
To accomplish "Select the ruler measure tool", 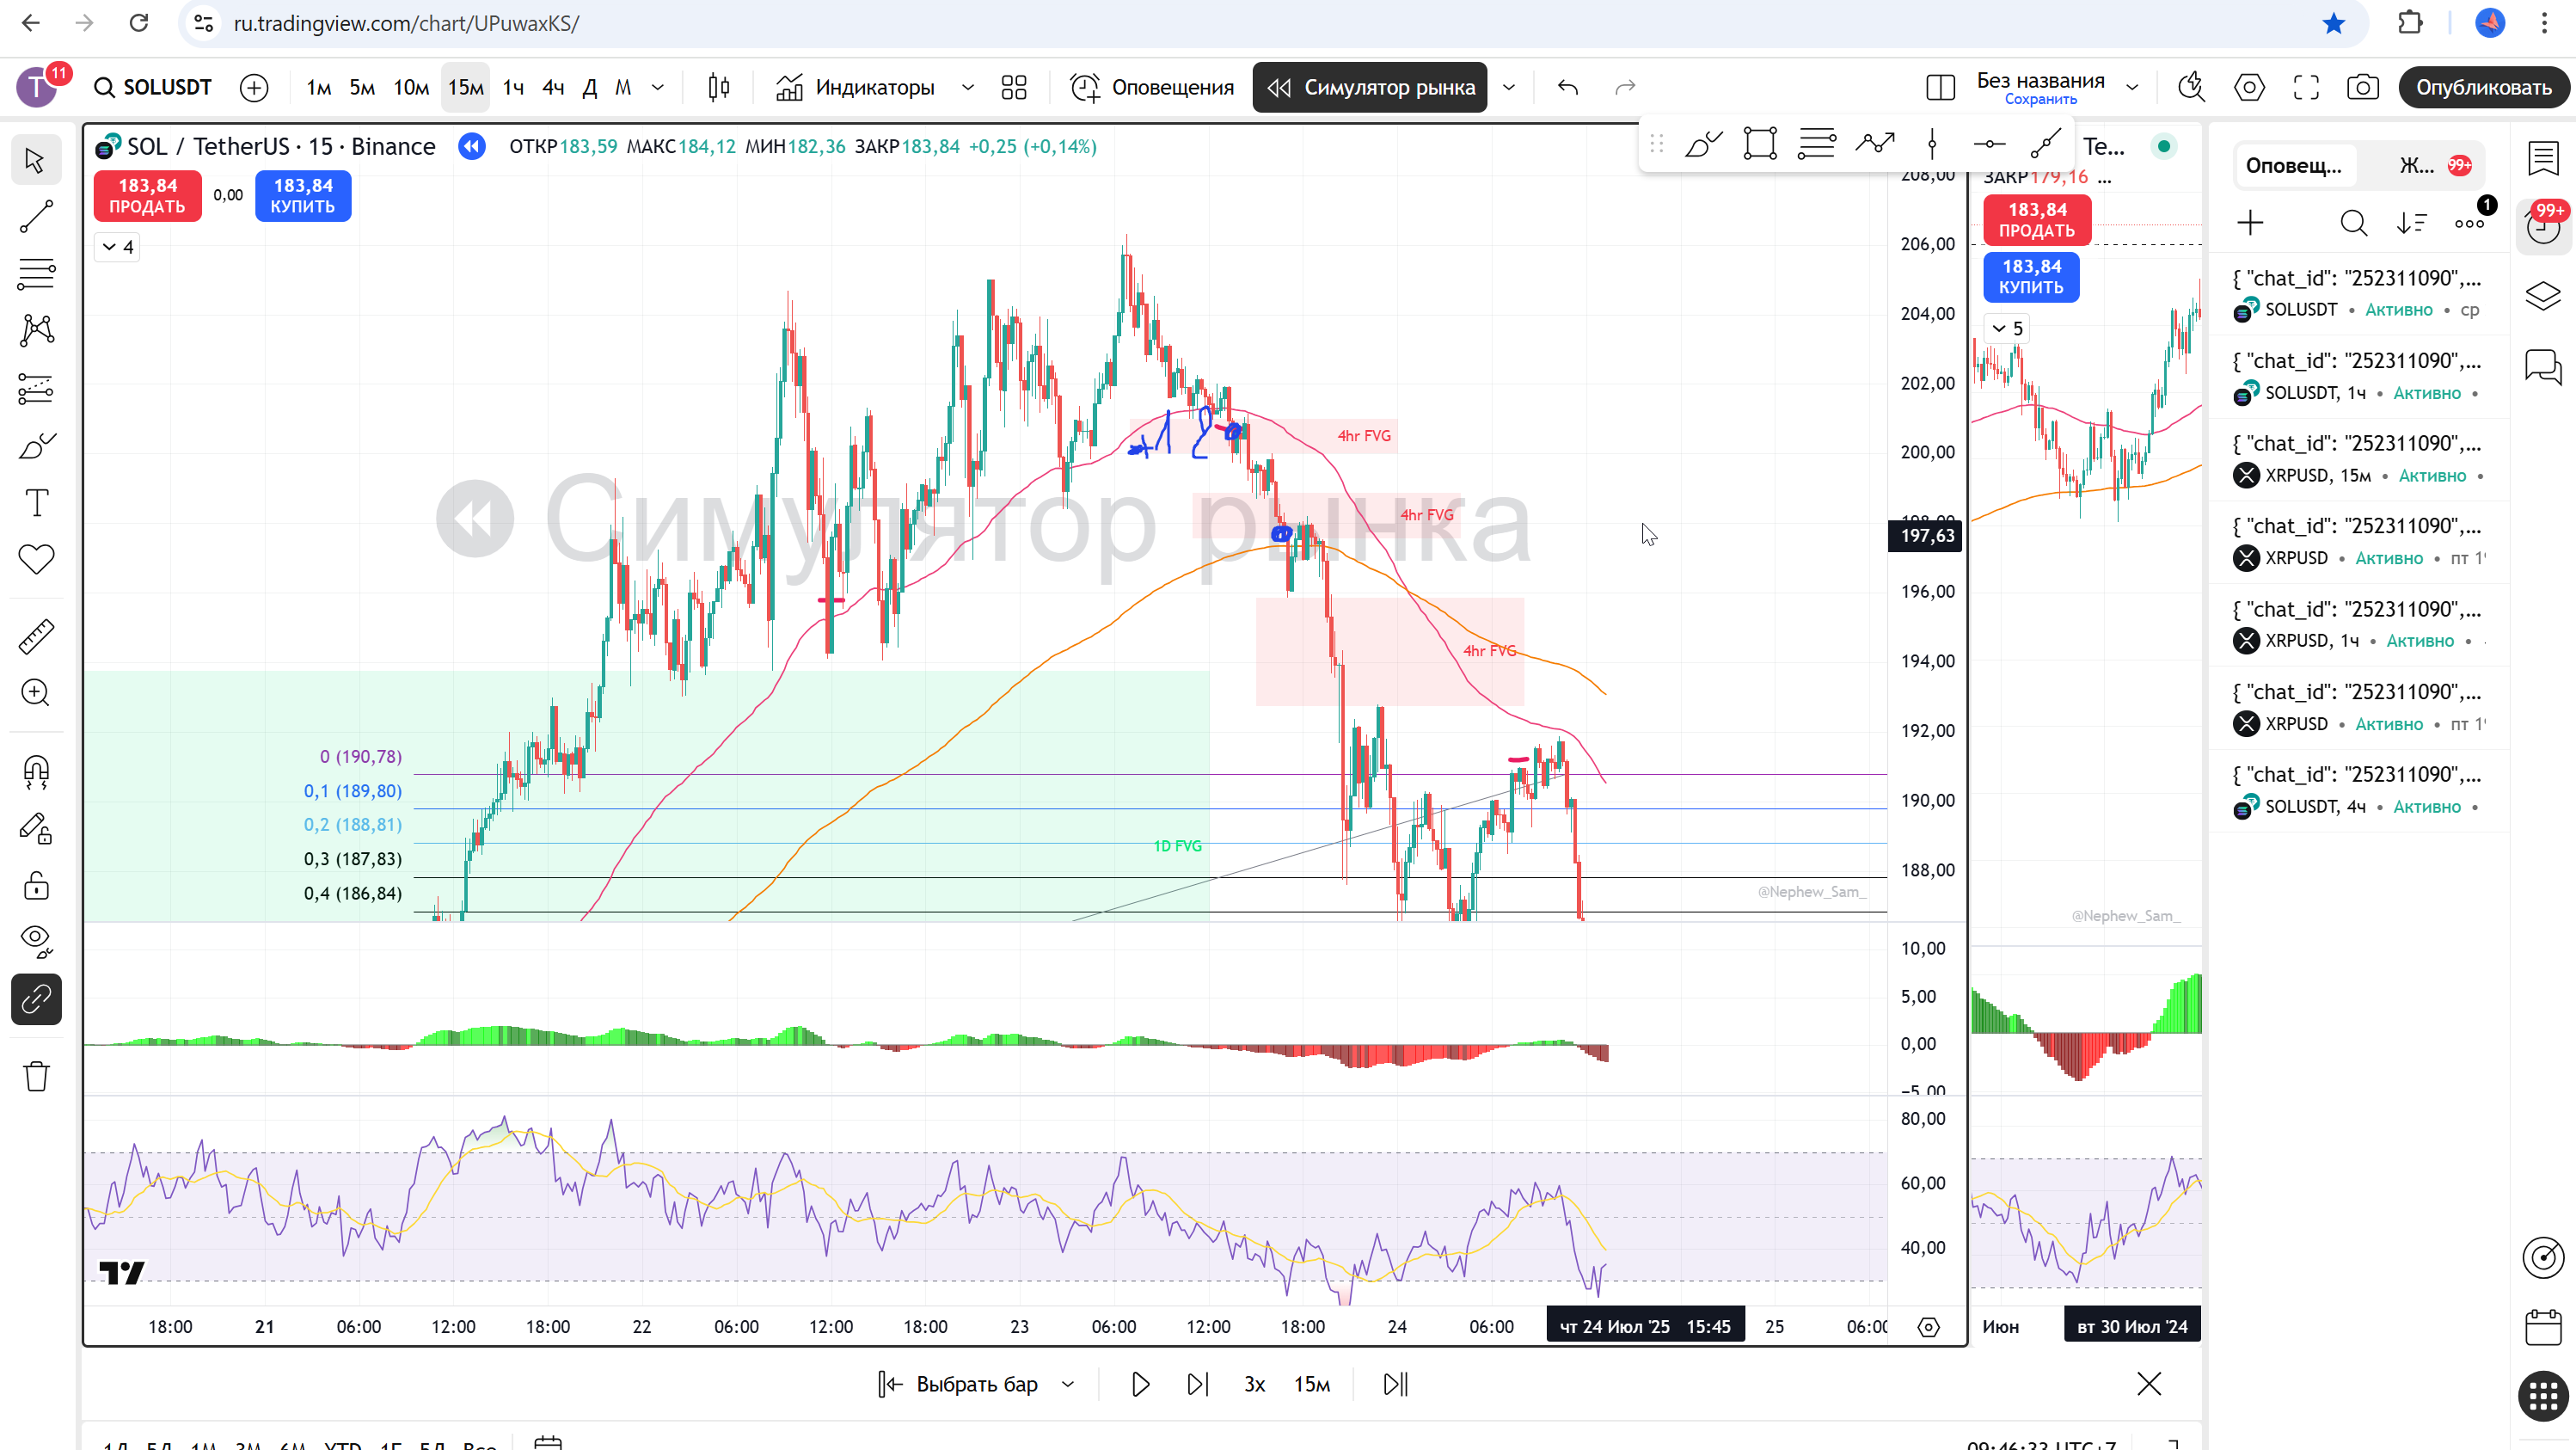I will (36, 636).
